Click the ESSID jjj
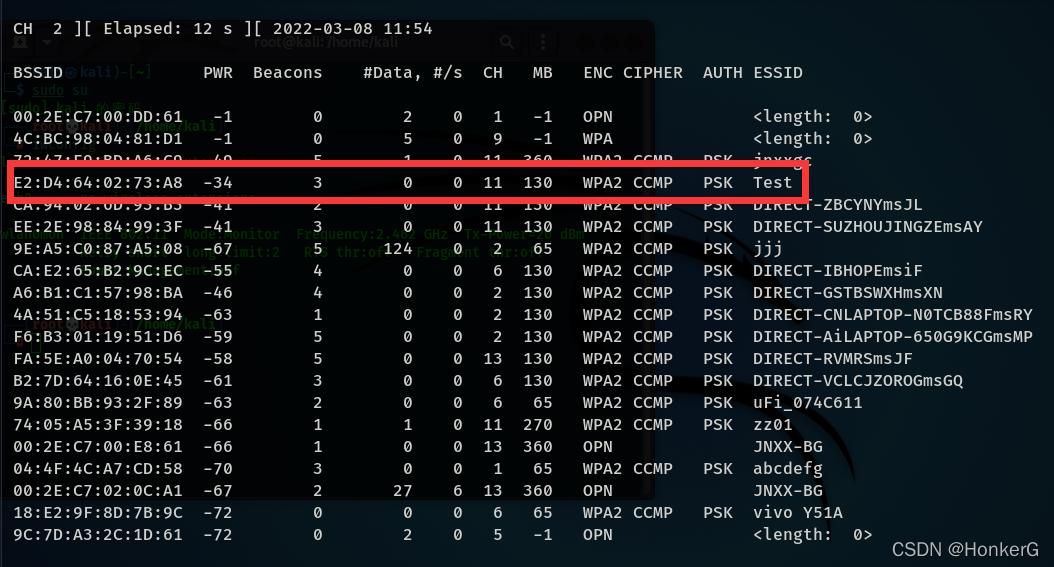The image size is (1054, 567). point(768,250)
